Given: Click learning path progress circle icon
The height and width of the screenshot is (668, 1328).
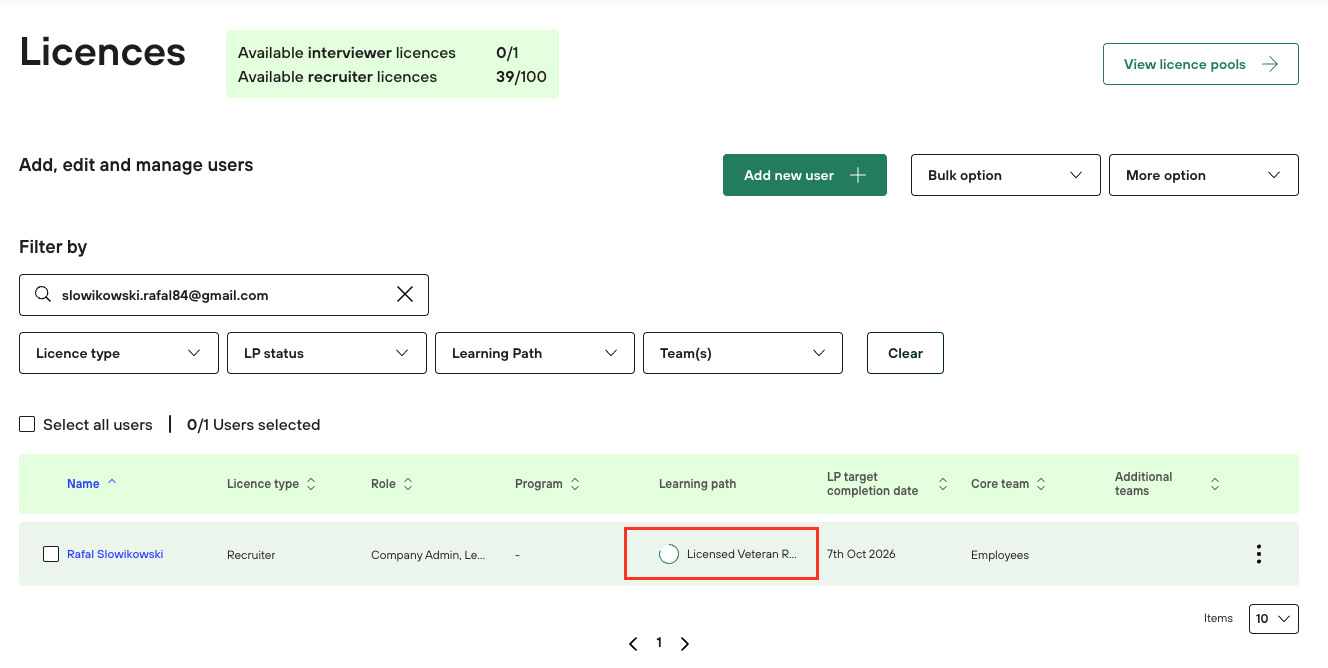Looking at the screenshot, I should (x=669, y=554).
